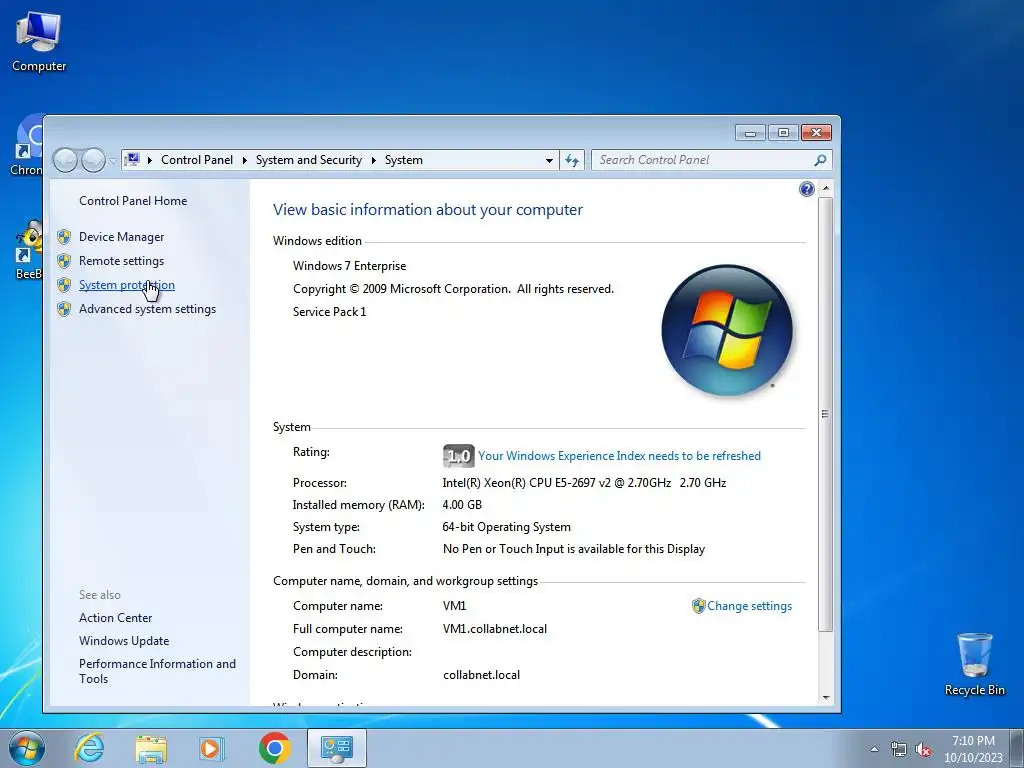Screen dimensions: 1024x768
Task: Click the 4.00 GB installed memory value
Action: [462, 505]
